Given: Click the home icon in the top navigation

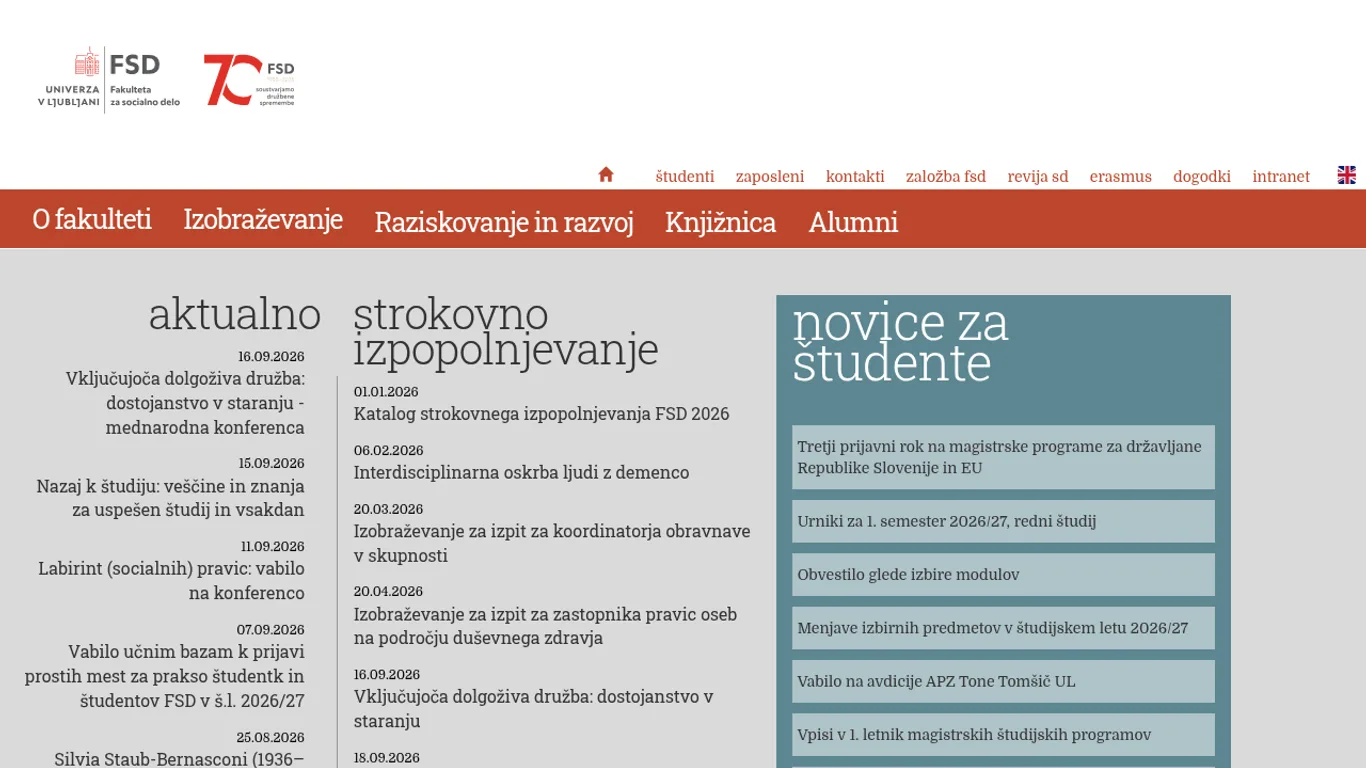Looking at the screenshot, I should [x=606, y=174].
